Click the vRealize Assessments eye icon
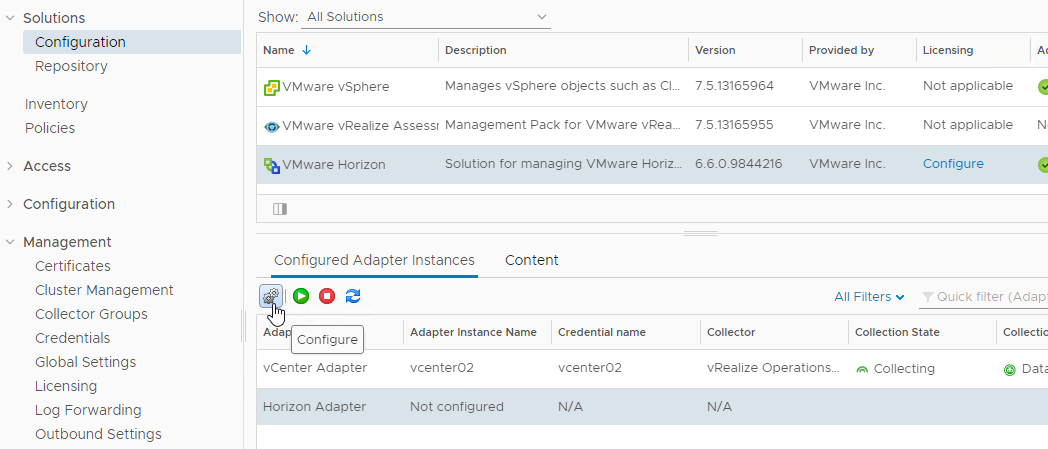Screen dimensions: 1048x449 tap(271, 126)
